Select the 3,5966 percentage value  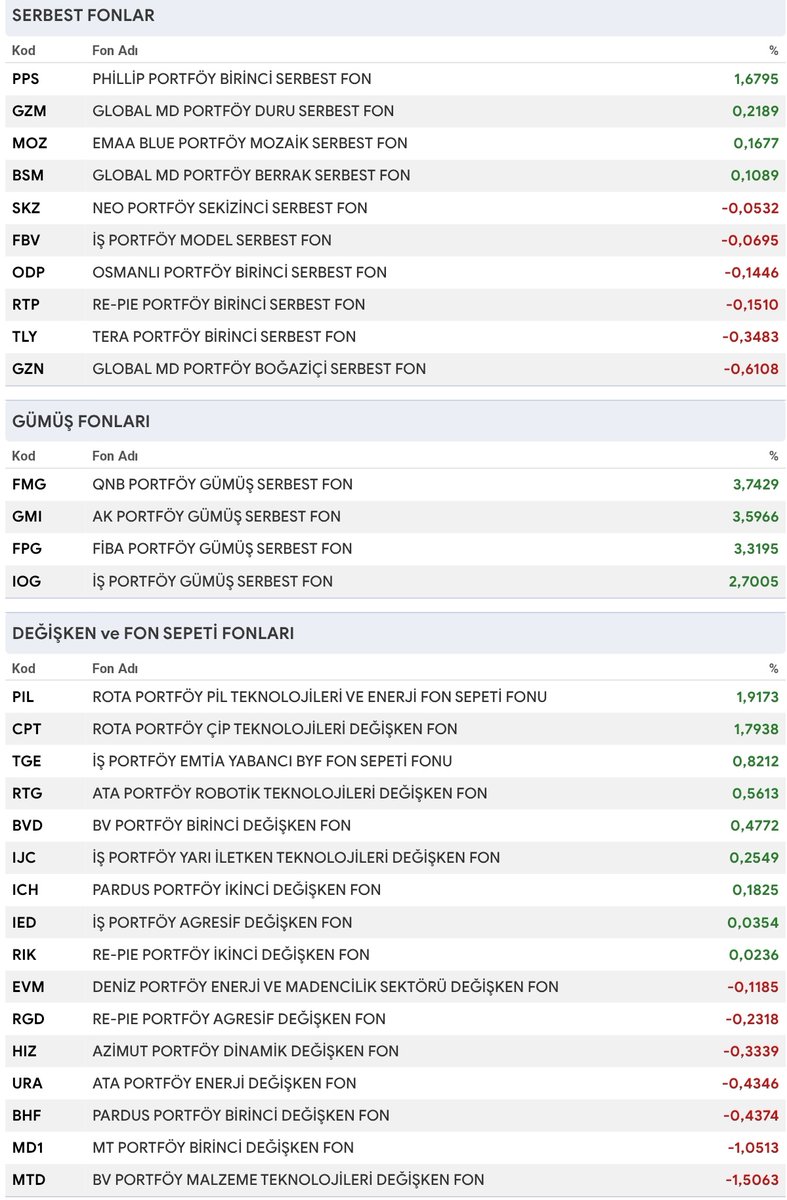[756, 516]
